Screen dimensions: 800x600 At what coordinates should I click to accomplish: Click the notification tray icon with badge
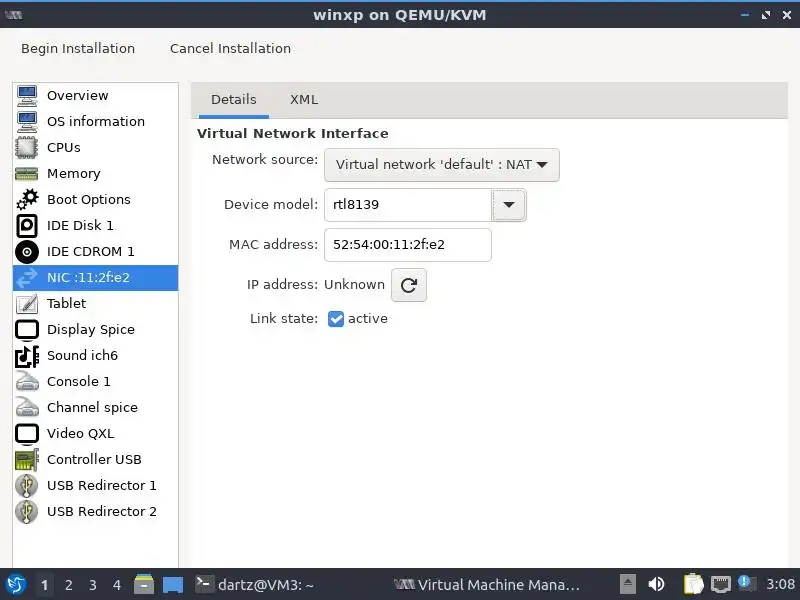pos(746,583)
